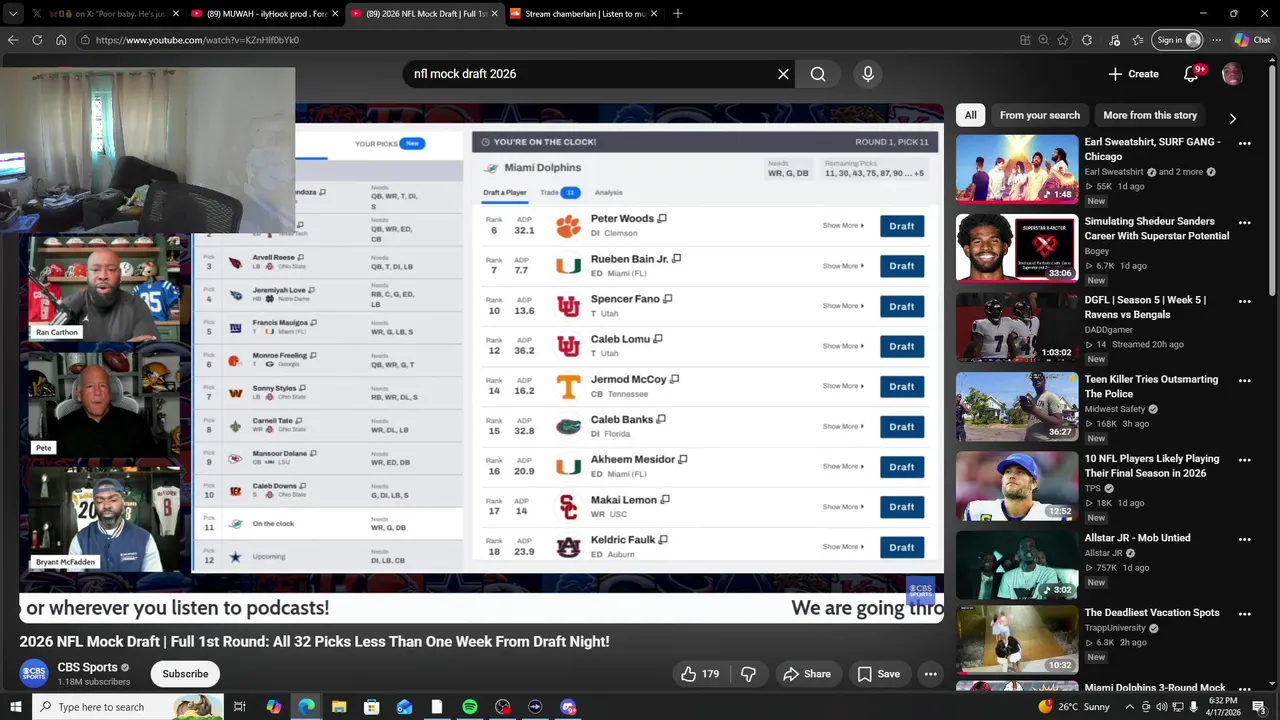The height and width of the screenshot is (720, 1280).
Task: Open Edge favorites list icon
Action: (x=1138, y=40)
